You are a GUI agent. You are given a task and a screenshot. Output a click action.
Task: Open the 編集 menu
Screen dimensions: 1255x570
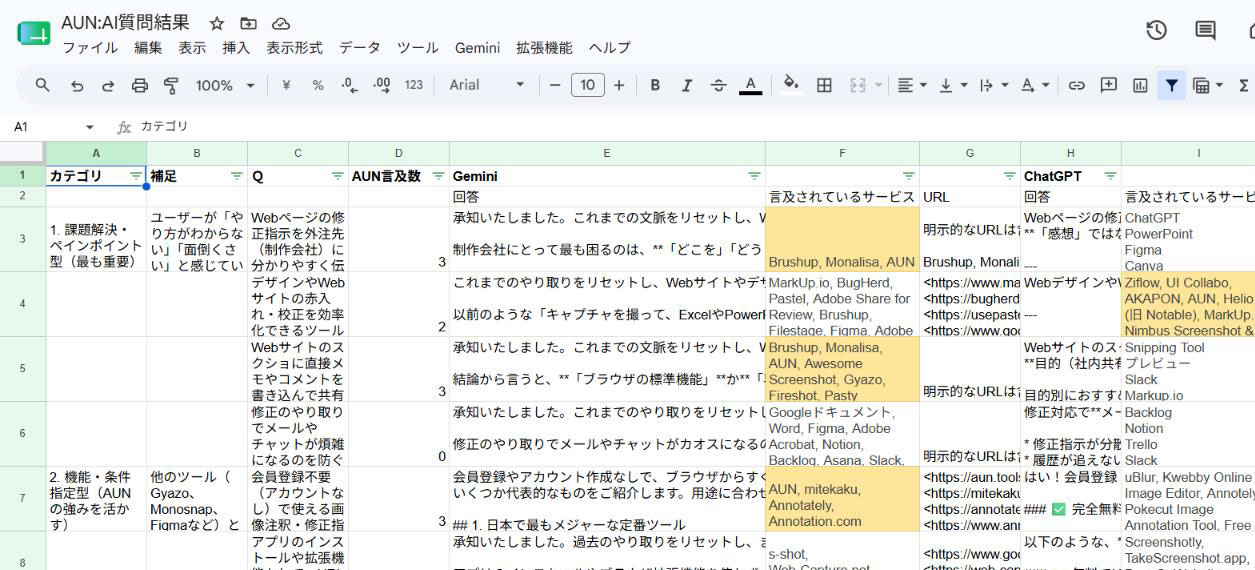pos(148,47)
